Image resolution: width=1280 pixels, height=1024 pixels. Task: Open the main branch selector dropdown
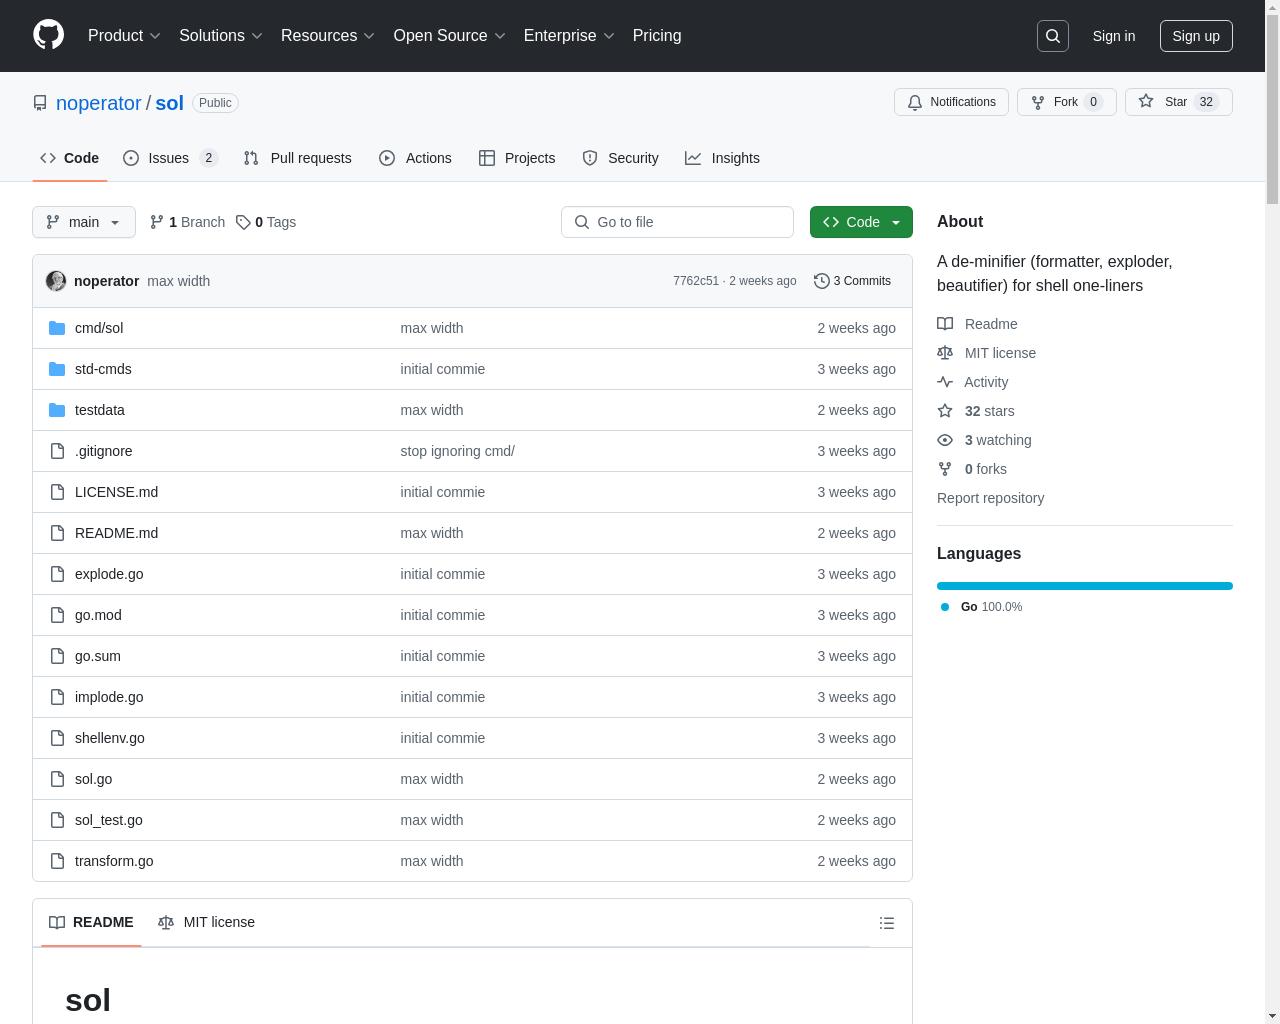coord(84,222)
